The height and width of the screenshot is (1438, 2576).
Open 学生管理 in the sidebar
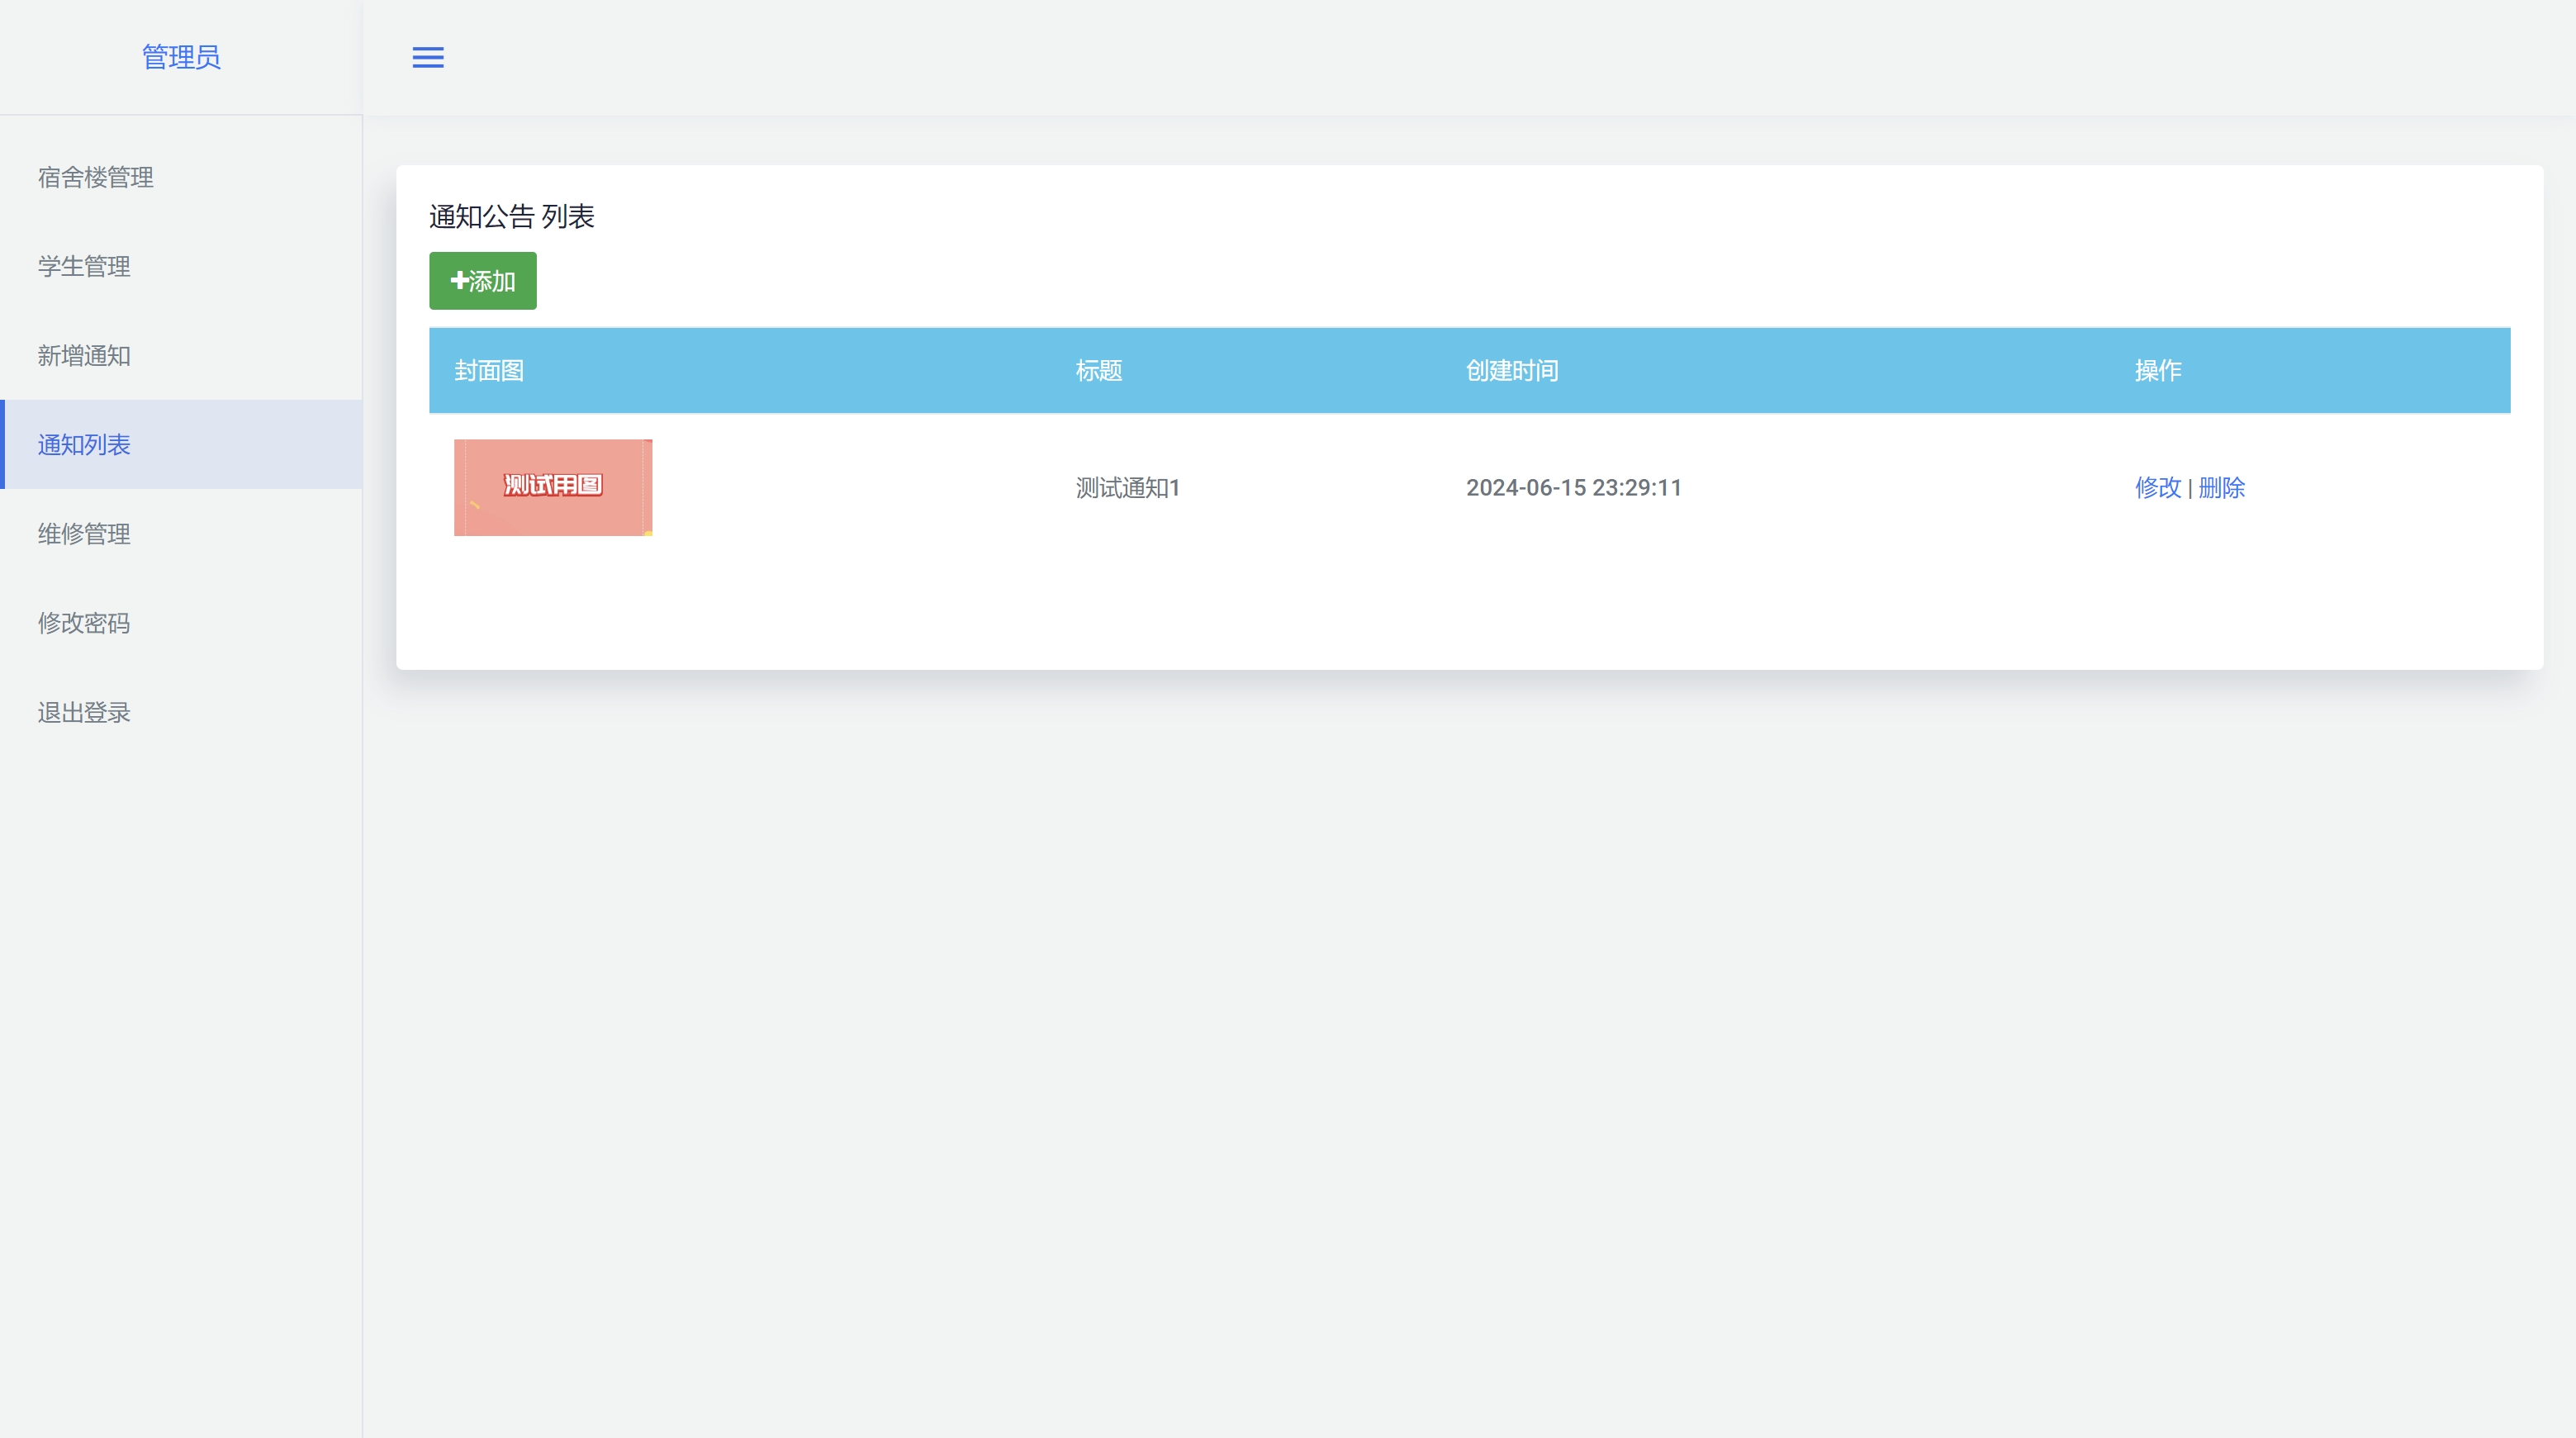coord(84,266)
